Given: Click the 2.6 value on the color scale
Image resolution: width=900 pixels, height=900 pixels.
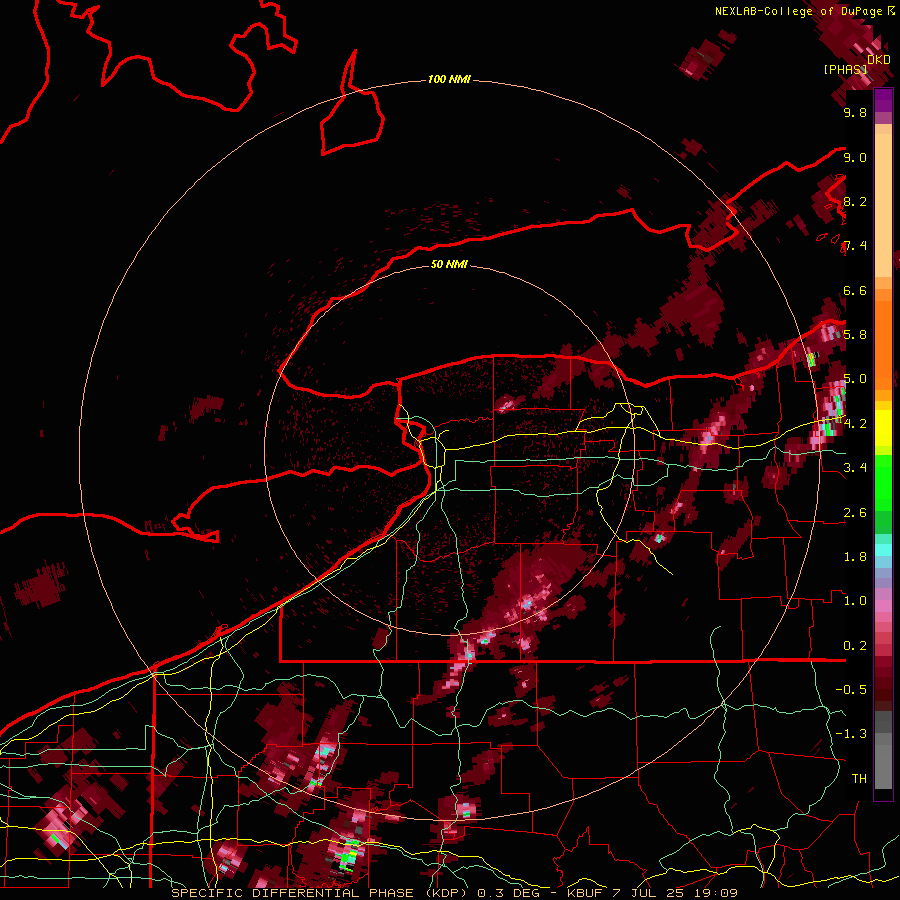Looking at the screenshot, I should coord(855,513).
